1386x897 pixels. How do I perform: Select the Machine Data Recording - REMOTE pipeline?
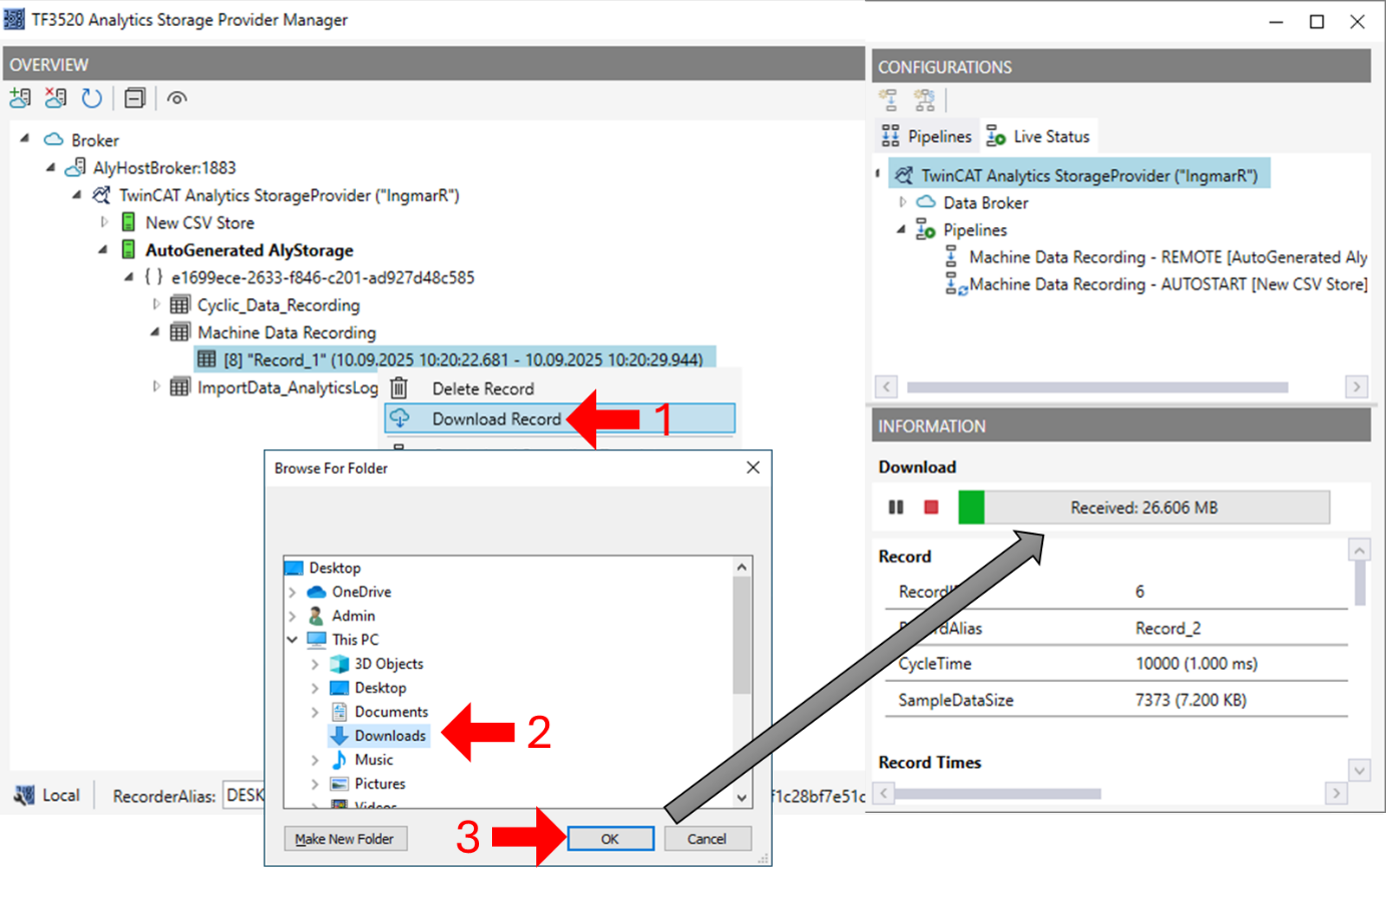(x=1168, y=257)
